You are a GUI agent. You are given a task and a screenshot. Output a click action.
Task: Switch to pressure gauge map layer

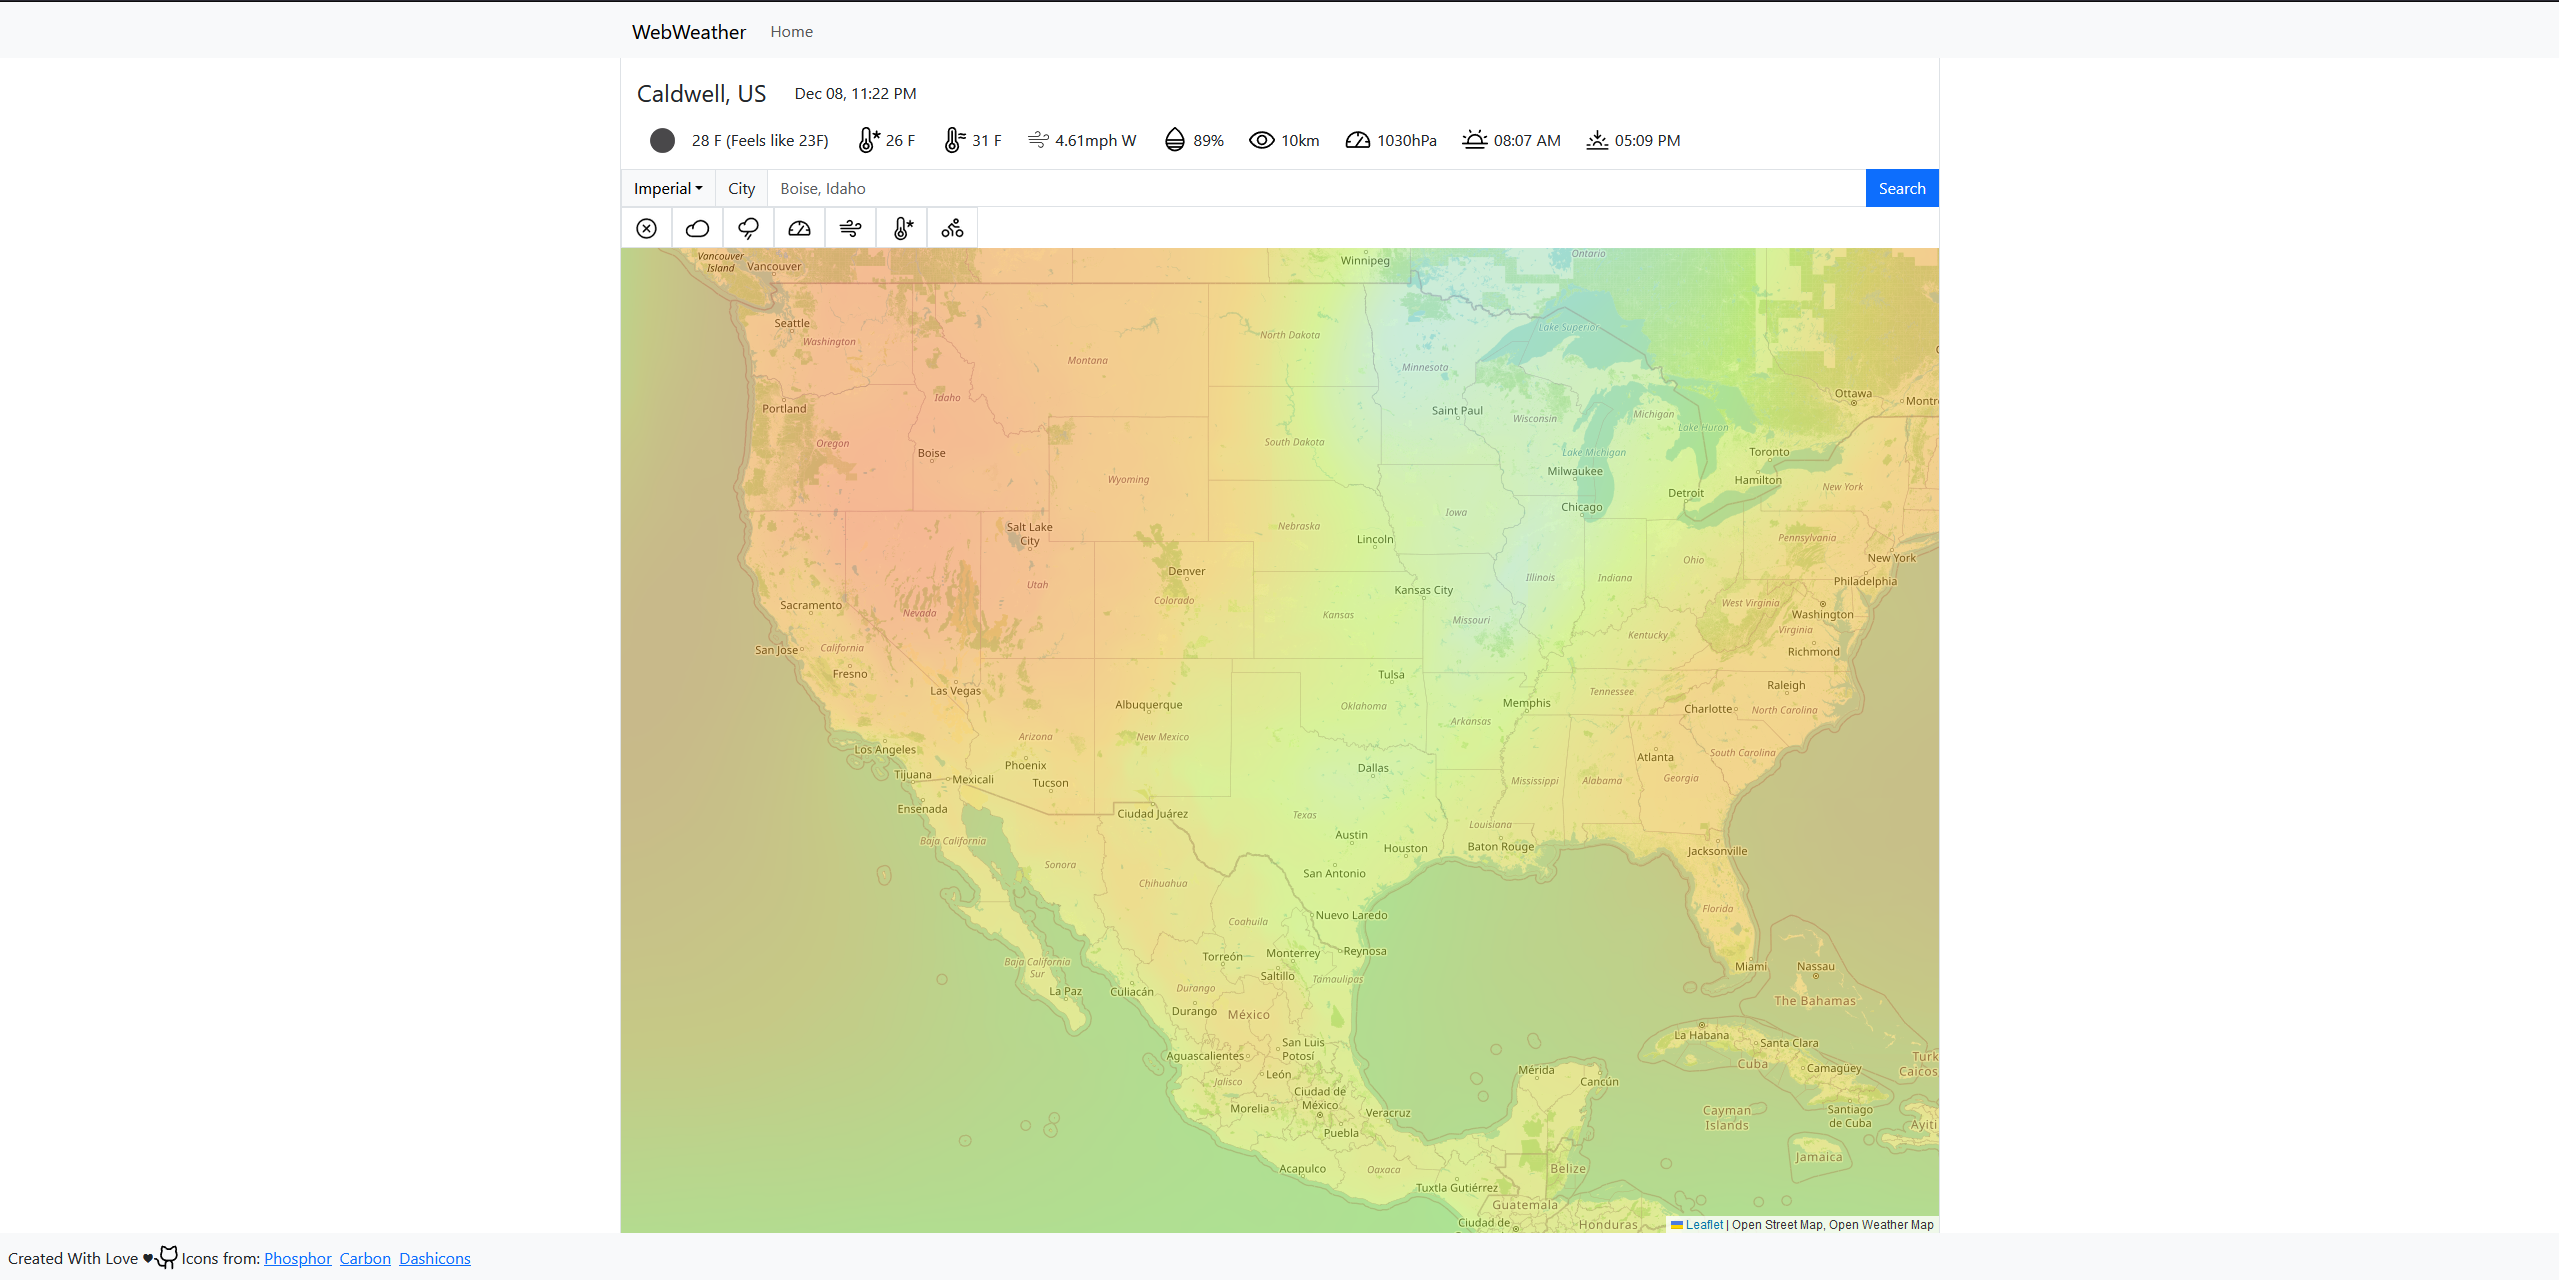tap(800, 229)
